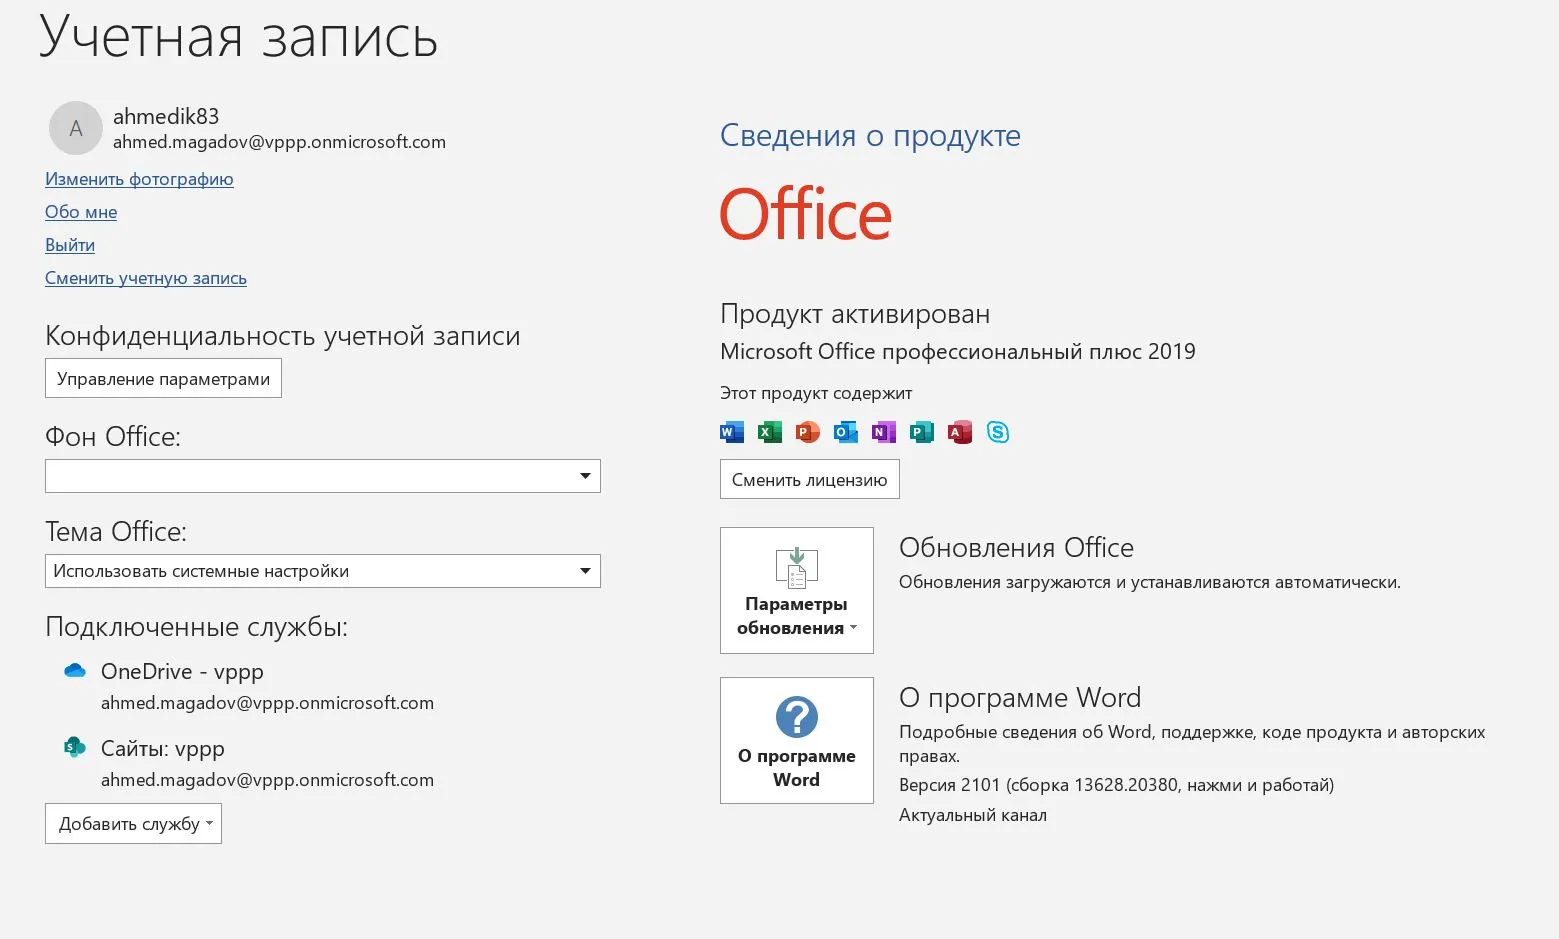
Task: Click the account avatar circle
Action: pyautogui.click(x=76, y=128)
